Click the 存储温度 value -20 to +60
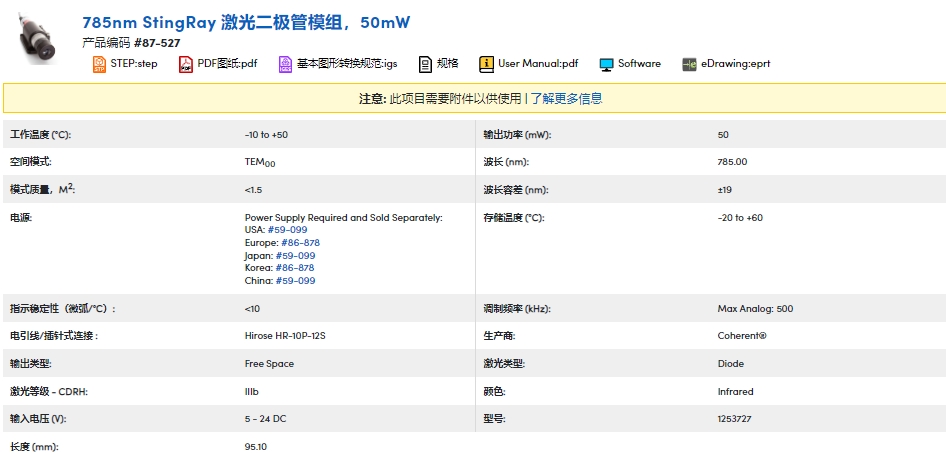 [x=740, y=218]
